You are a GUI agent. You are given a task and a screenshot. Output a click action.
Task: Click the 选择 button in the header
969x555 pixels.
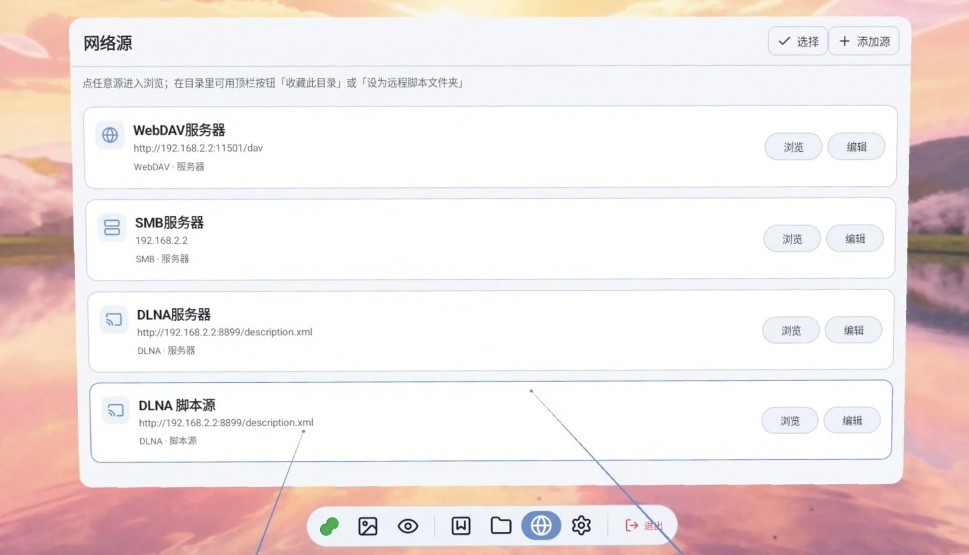798,41
